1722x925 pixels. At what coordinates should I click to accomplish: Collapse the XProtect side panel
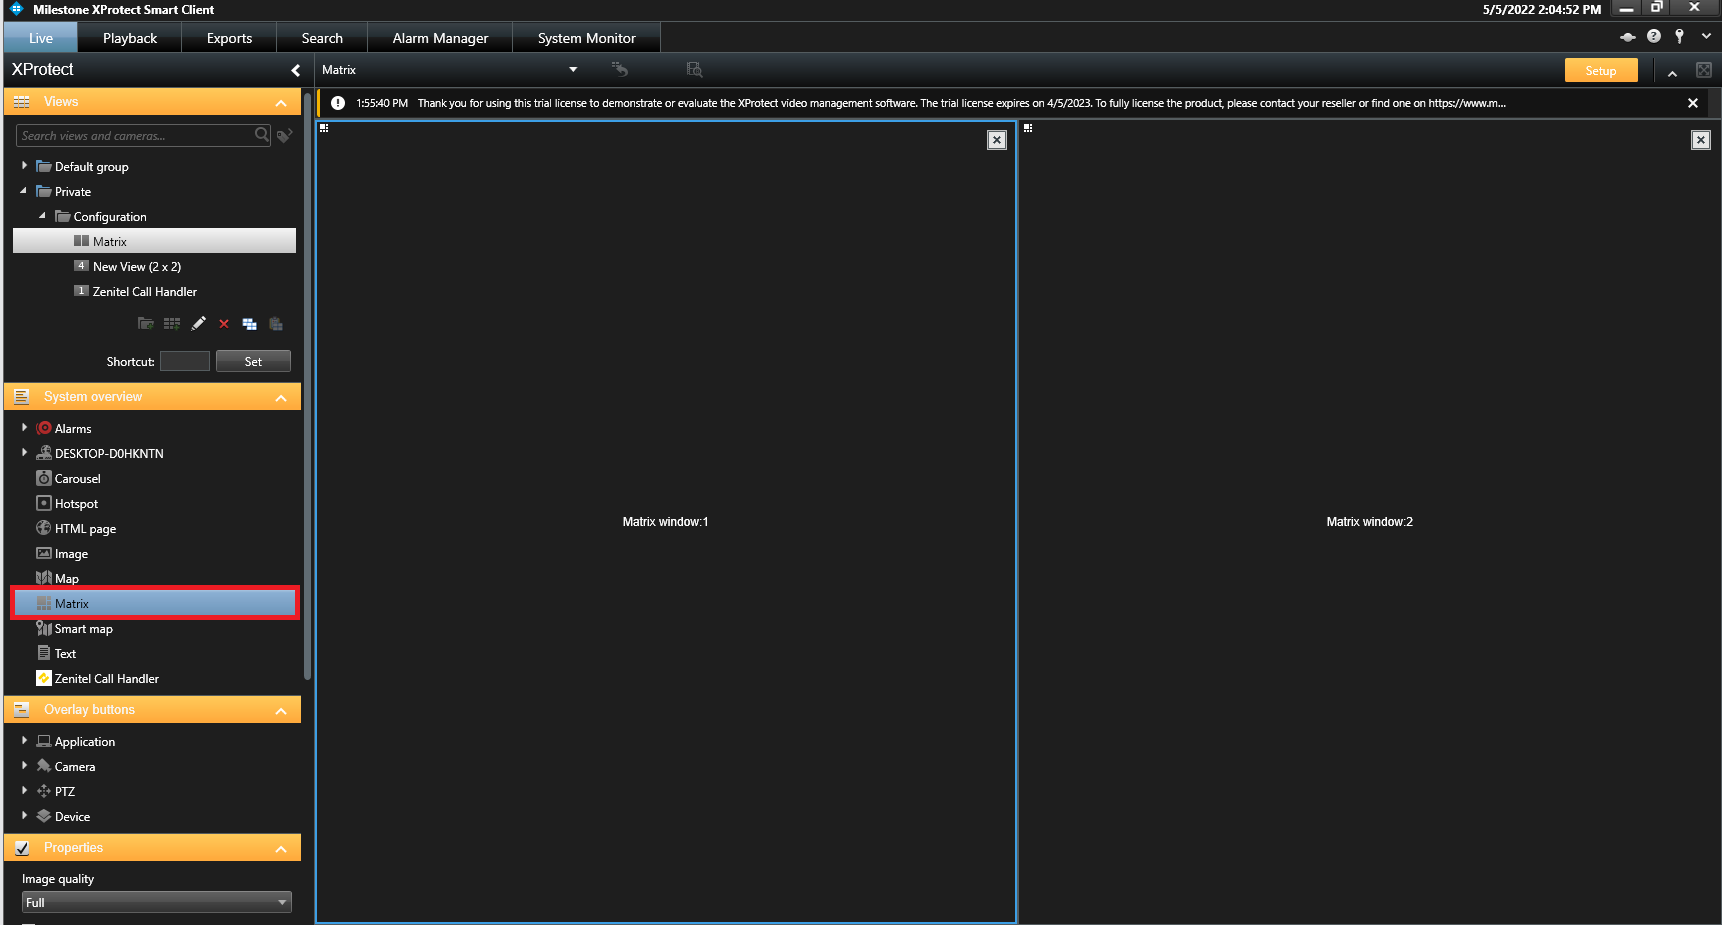(295, 70)
